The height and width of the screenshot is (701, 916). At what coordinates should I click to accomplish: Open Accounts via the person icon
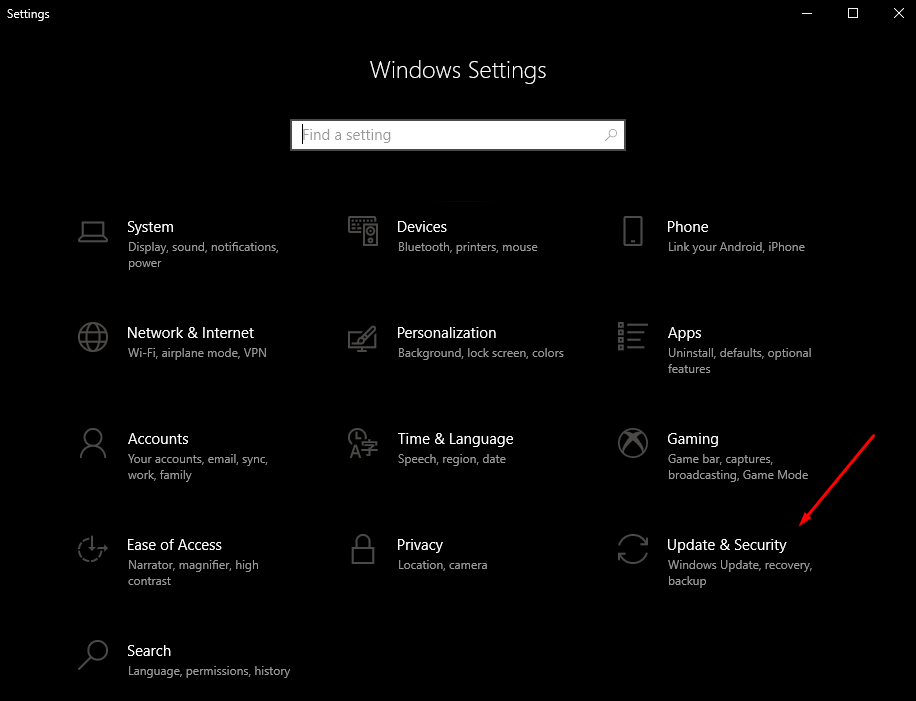point(93,443)
